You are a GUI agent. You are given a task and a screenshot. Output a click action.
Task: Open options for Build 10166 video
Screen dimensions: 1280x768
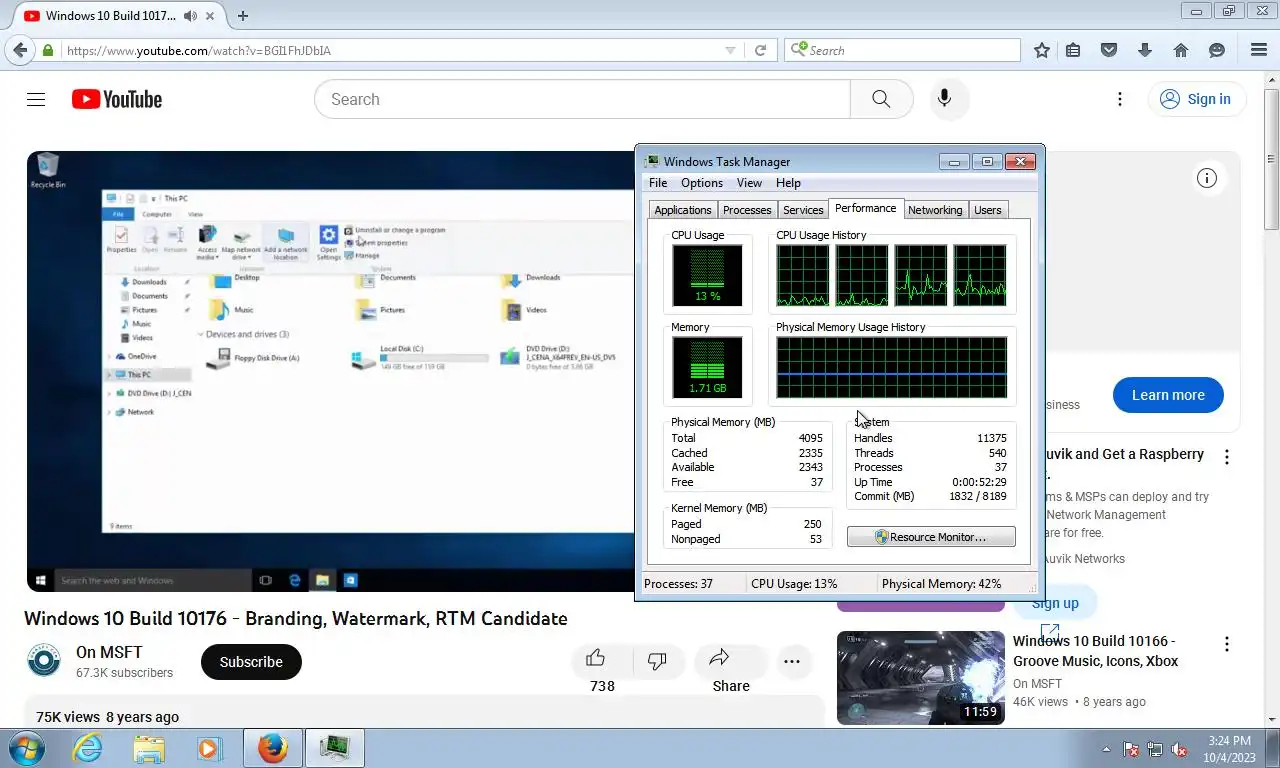coord(1227,644)
